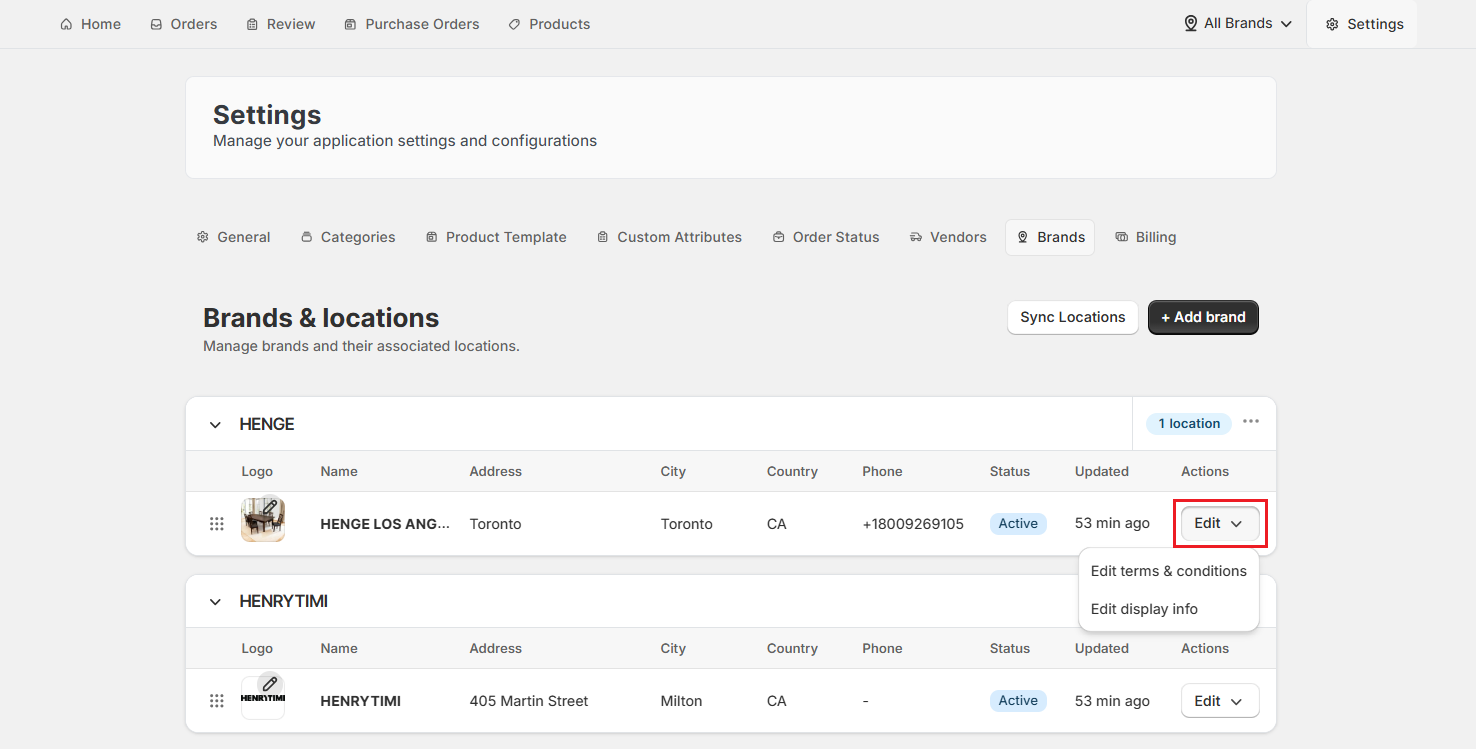Open the Home page
Screen dimensions: 1476x749
[91, 24]
